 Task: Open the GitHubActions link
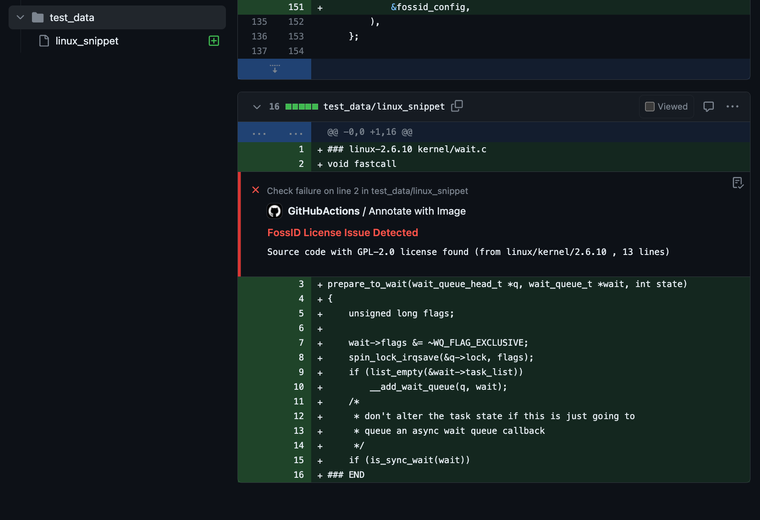point(323,211)
